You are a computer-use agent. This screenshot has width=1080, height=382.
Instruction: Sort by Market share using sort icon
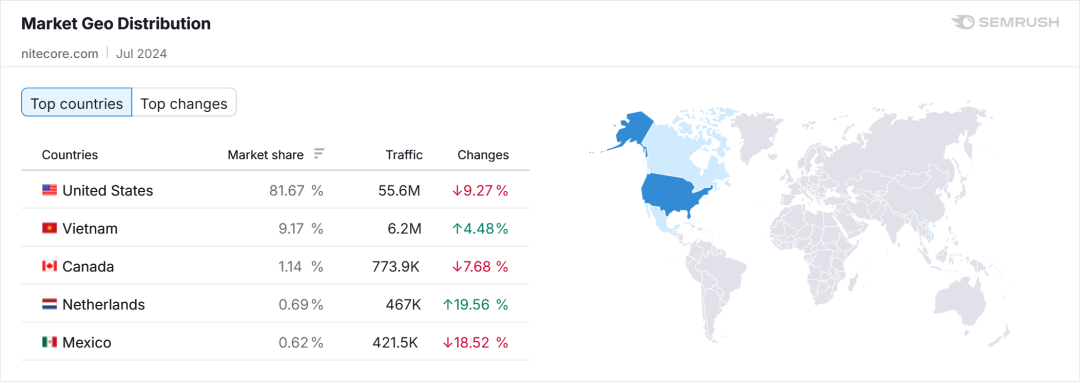(319, 154)
